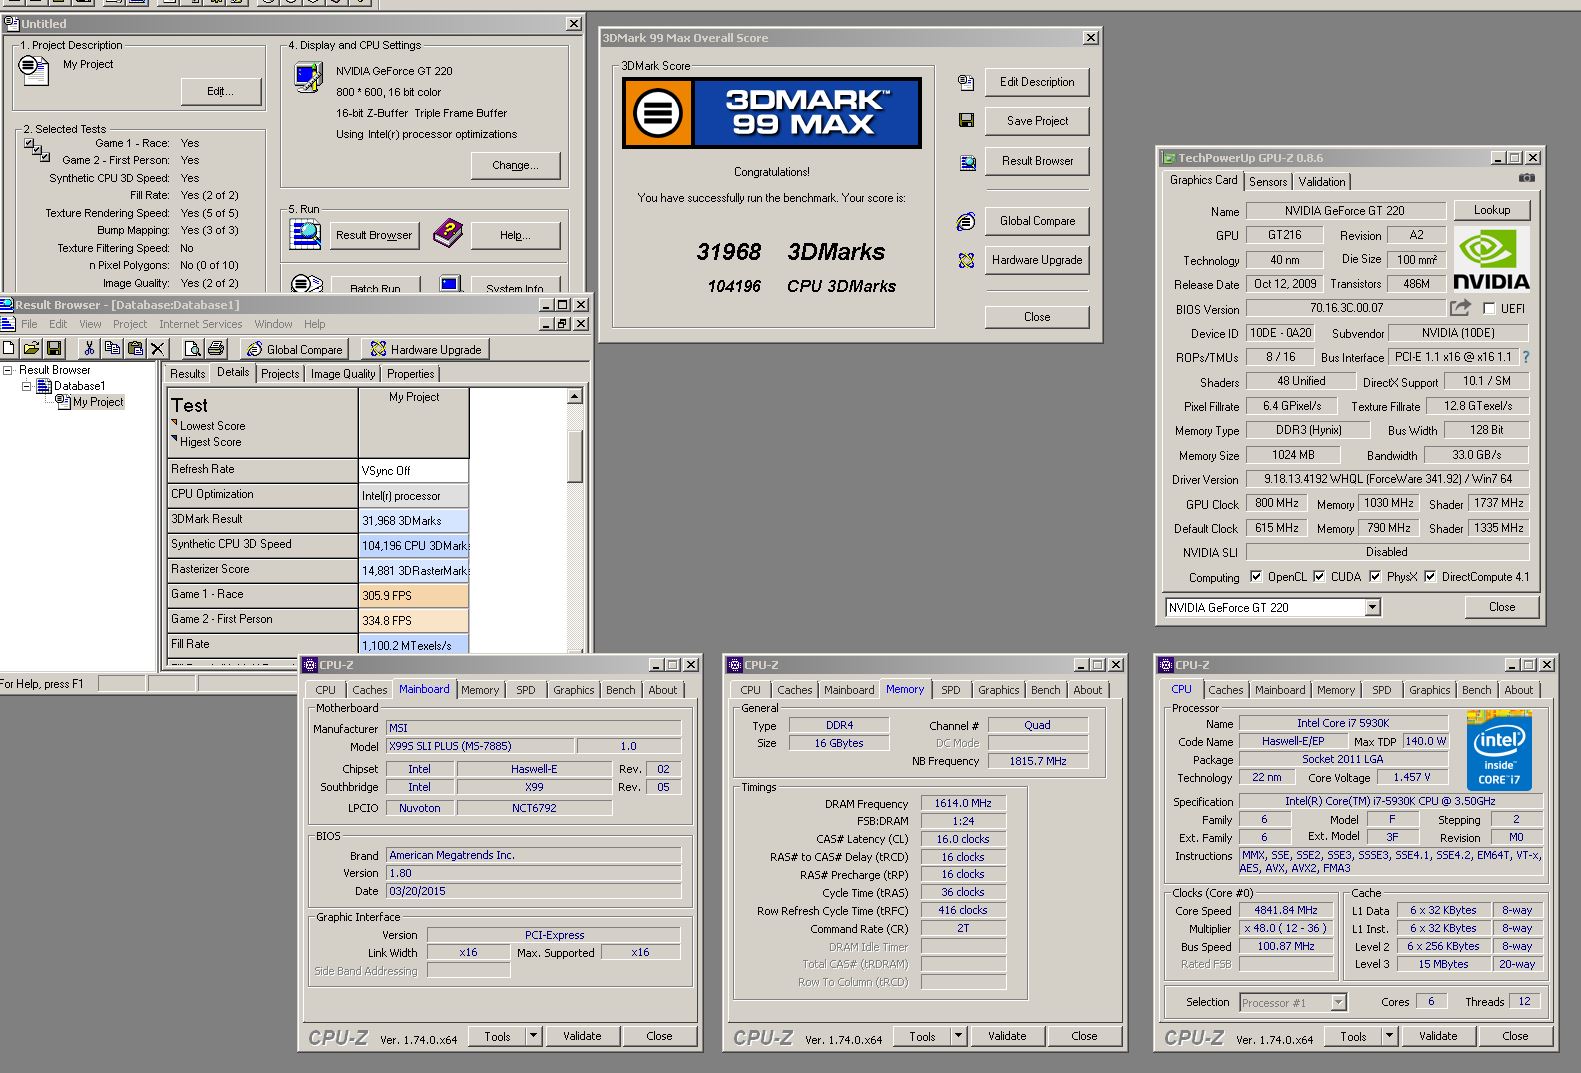Click the 31,968 3DMarks result cell

point(414,520)
